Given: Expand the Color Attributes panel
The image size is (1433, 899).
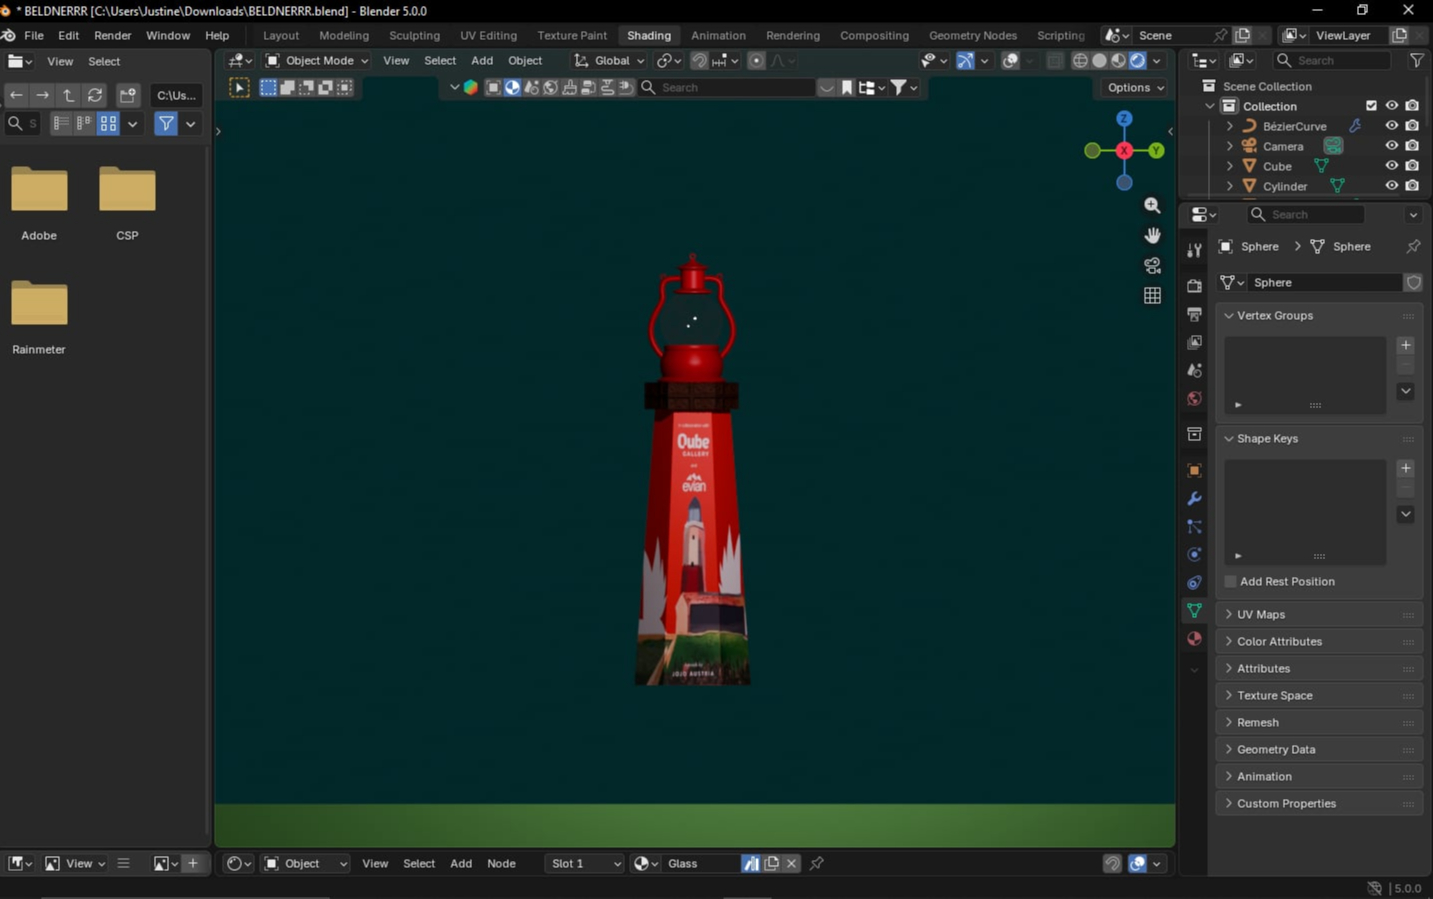Looking at the screenshot, I should [1319, 641].
